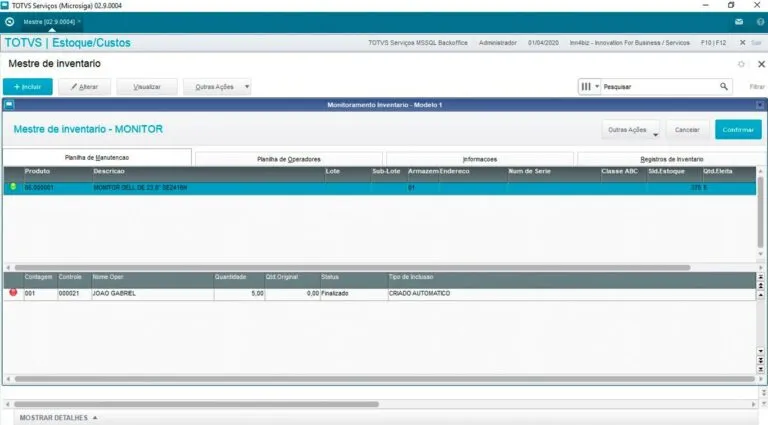This screenshot has width=768, height=425.
Task: Open Outras Ações dropdown beside Cancelar
Action: 632,130
